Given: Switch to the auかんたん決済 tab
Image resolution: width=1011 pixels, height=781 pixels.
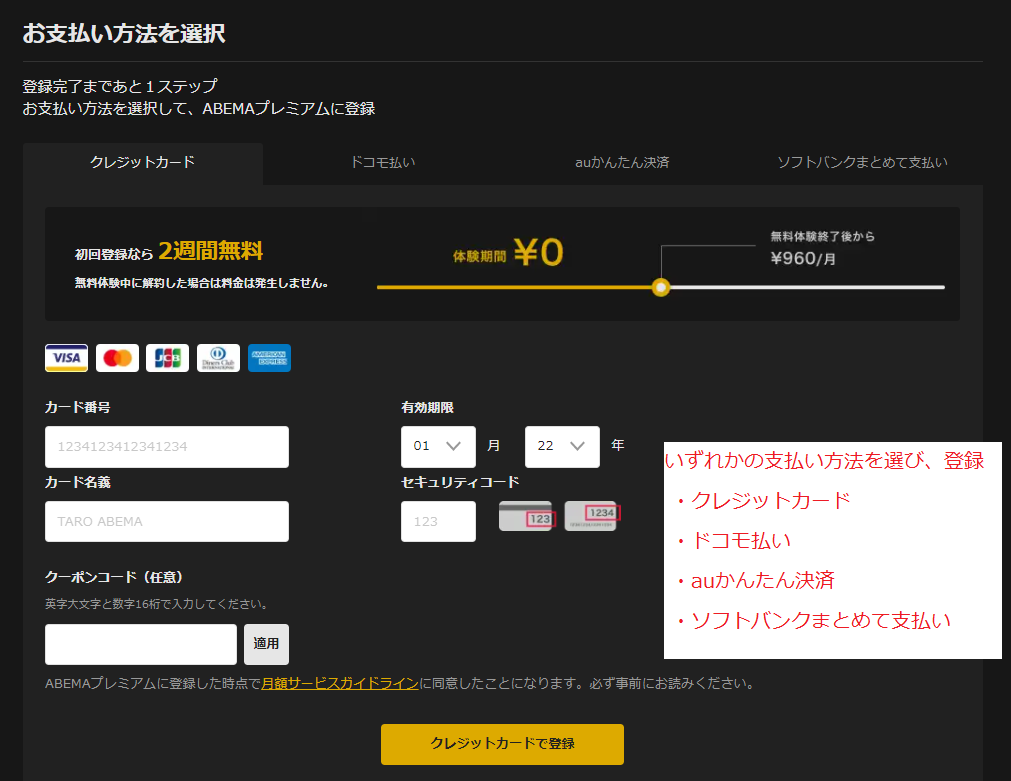Looking at the screenshot, I should click(x=622, y=163).
